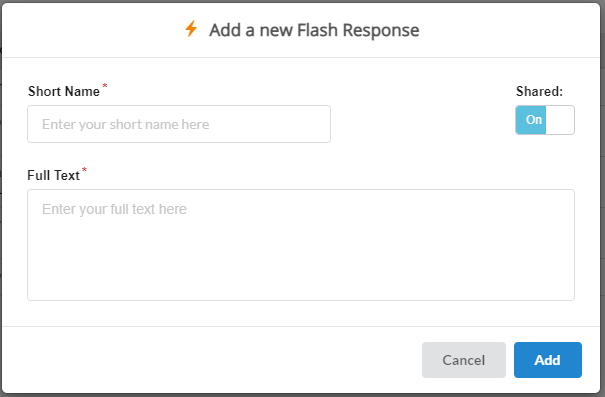Viewport: 605px width, 397px height.
Task: Dismiss dialog using the grey Cancel button
Action: (464, 360)
